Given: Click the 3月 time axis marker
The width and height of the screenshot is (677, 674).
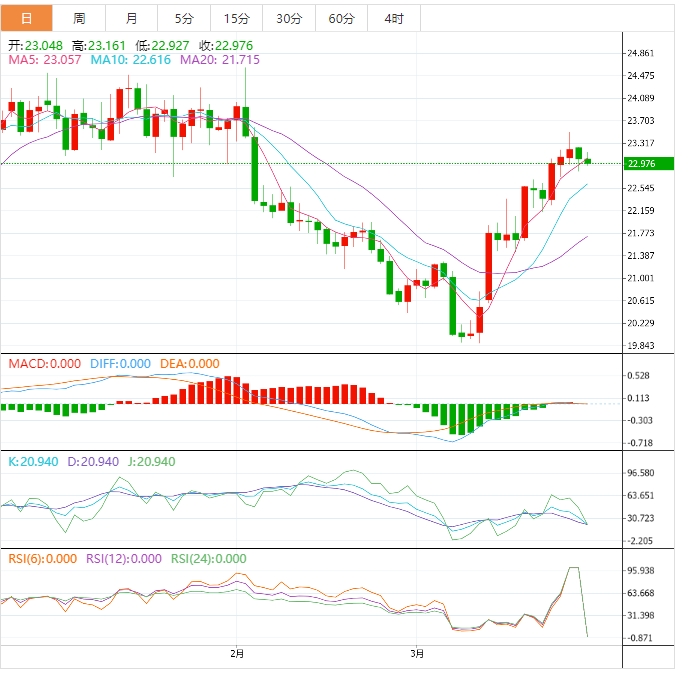Looking at the screenshot, I should click(417, 654).
